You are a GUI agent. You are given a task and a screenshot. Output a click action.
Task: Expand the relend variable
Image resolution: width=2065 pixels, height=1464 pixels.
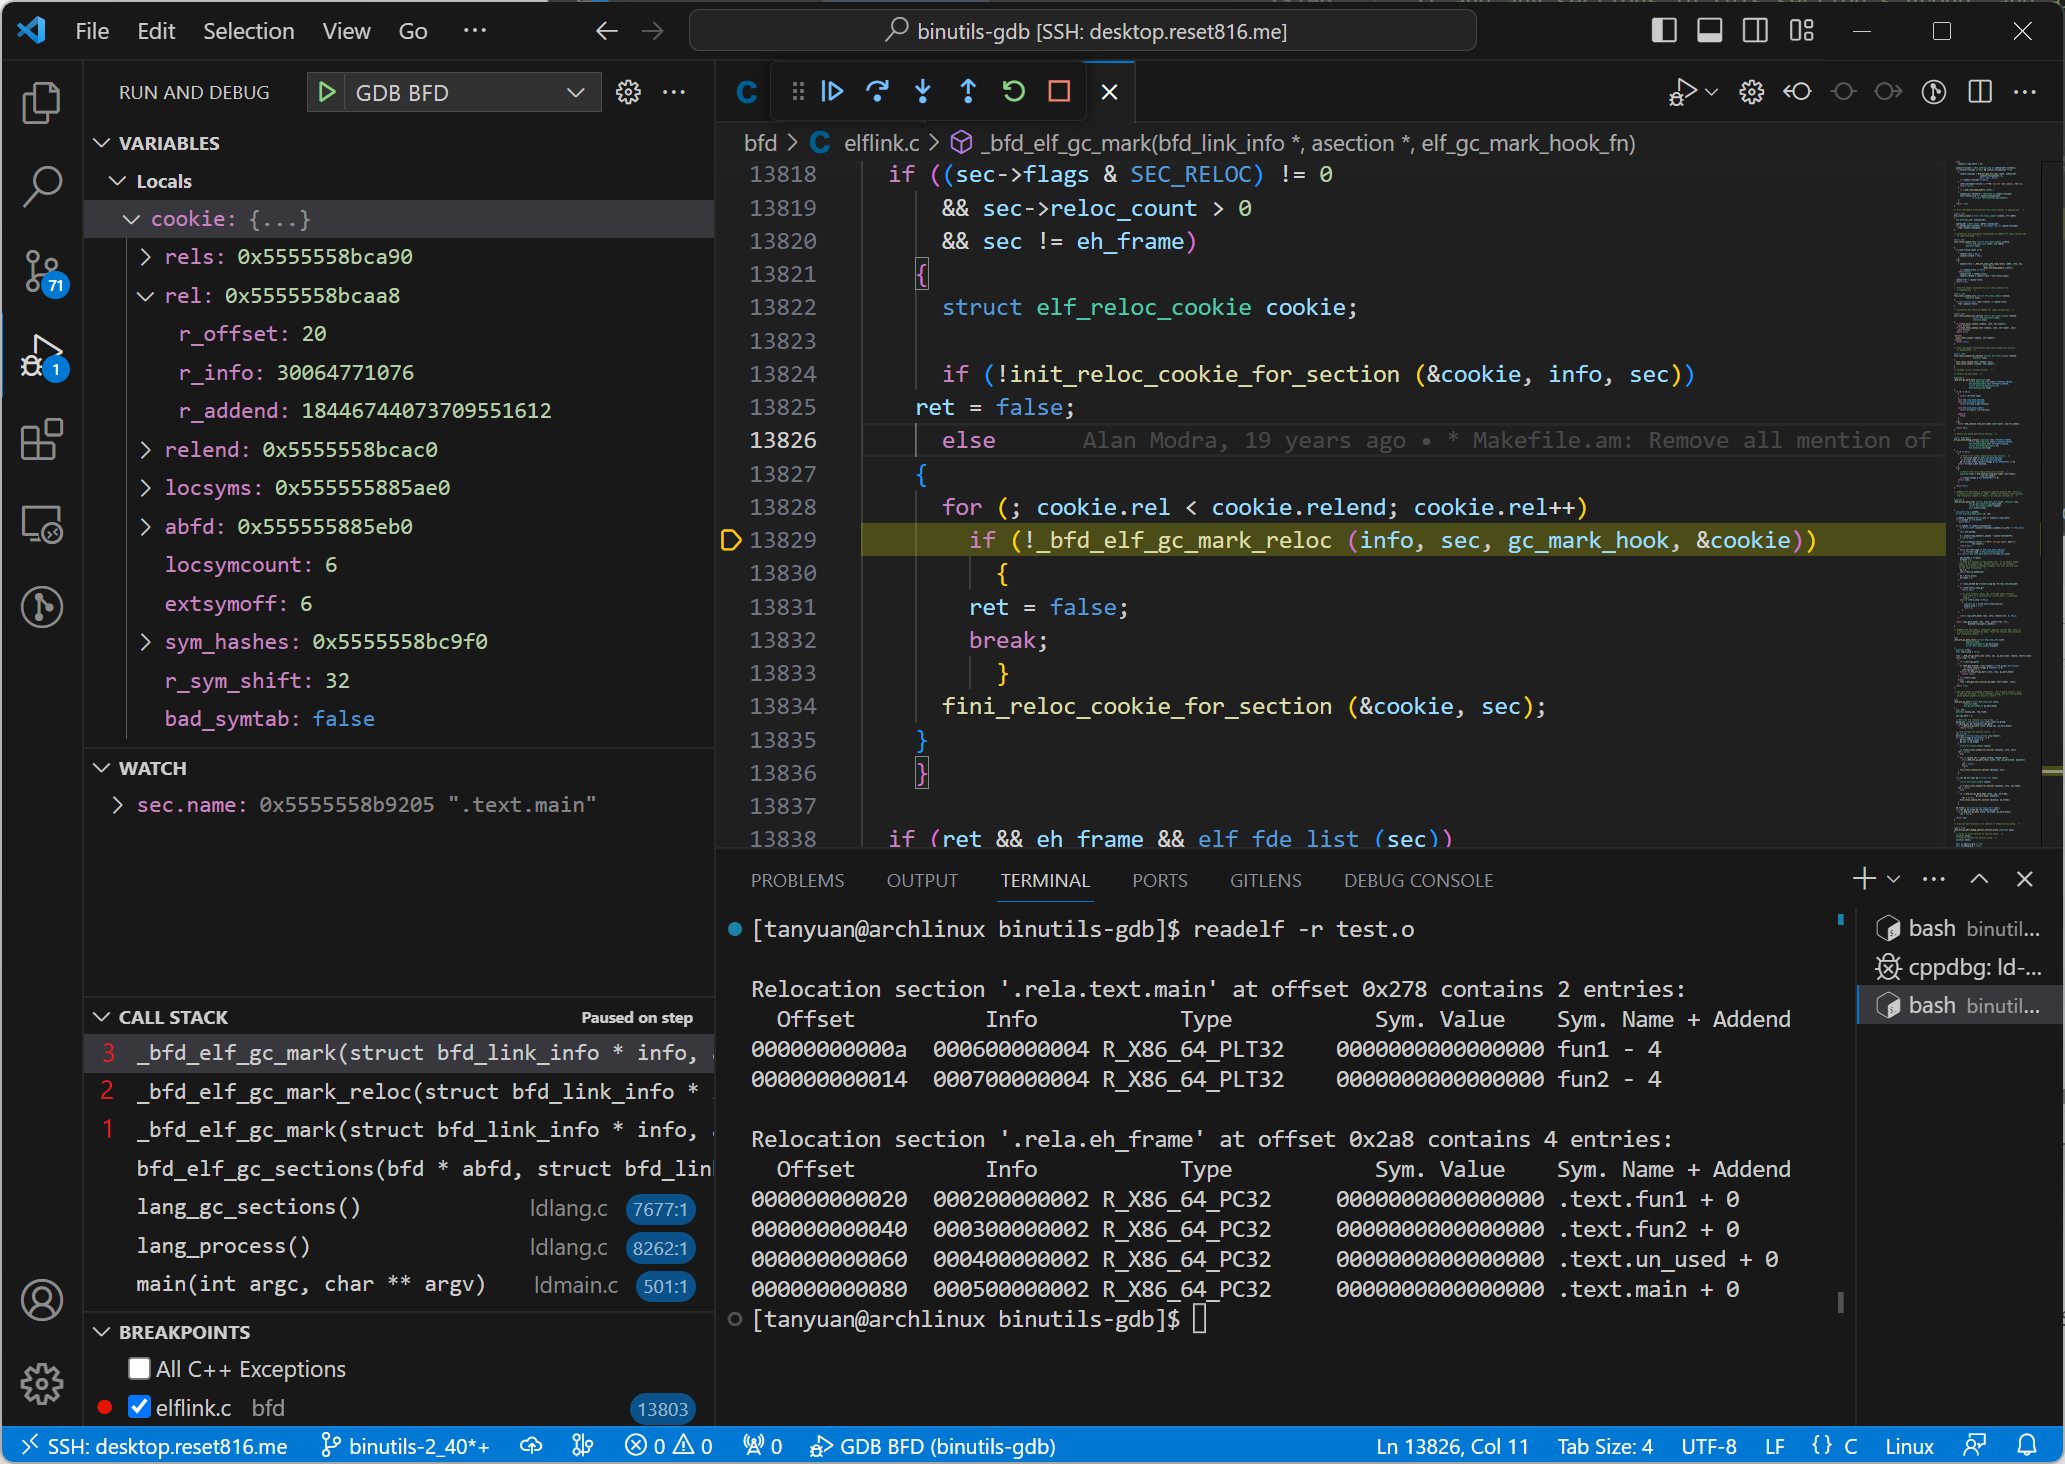tap(146, 450)
